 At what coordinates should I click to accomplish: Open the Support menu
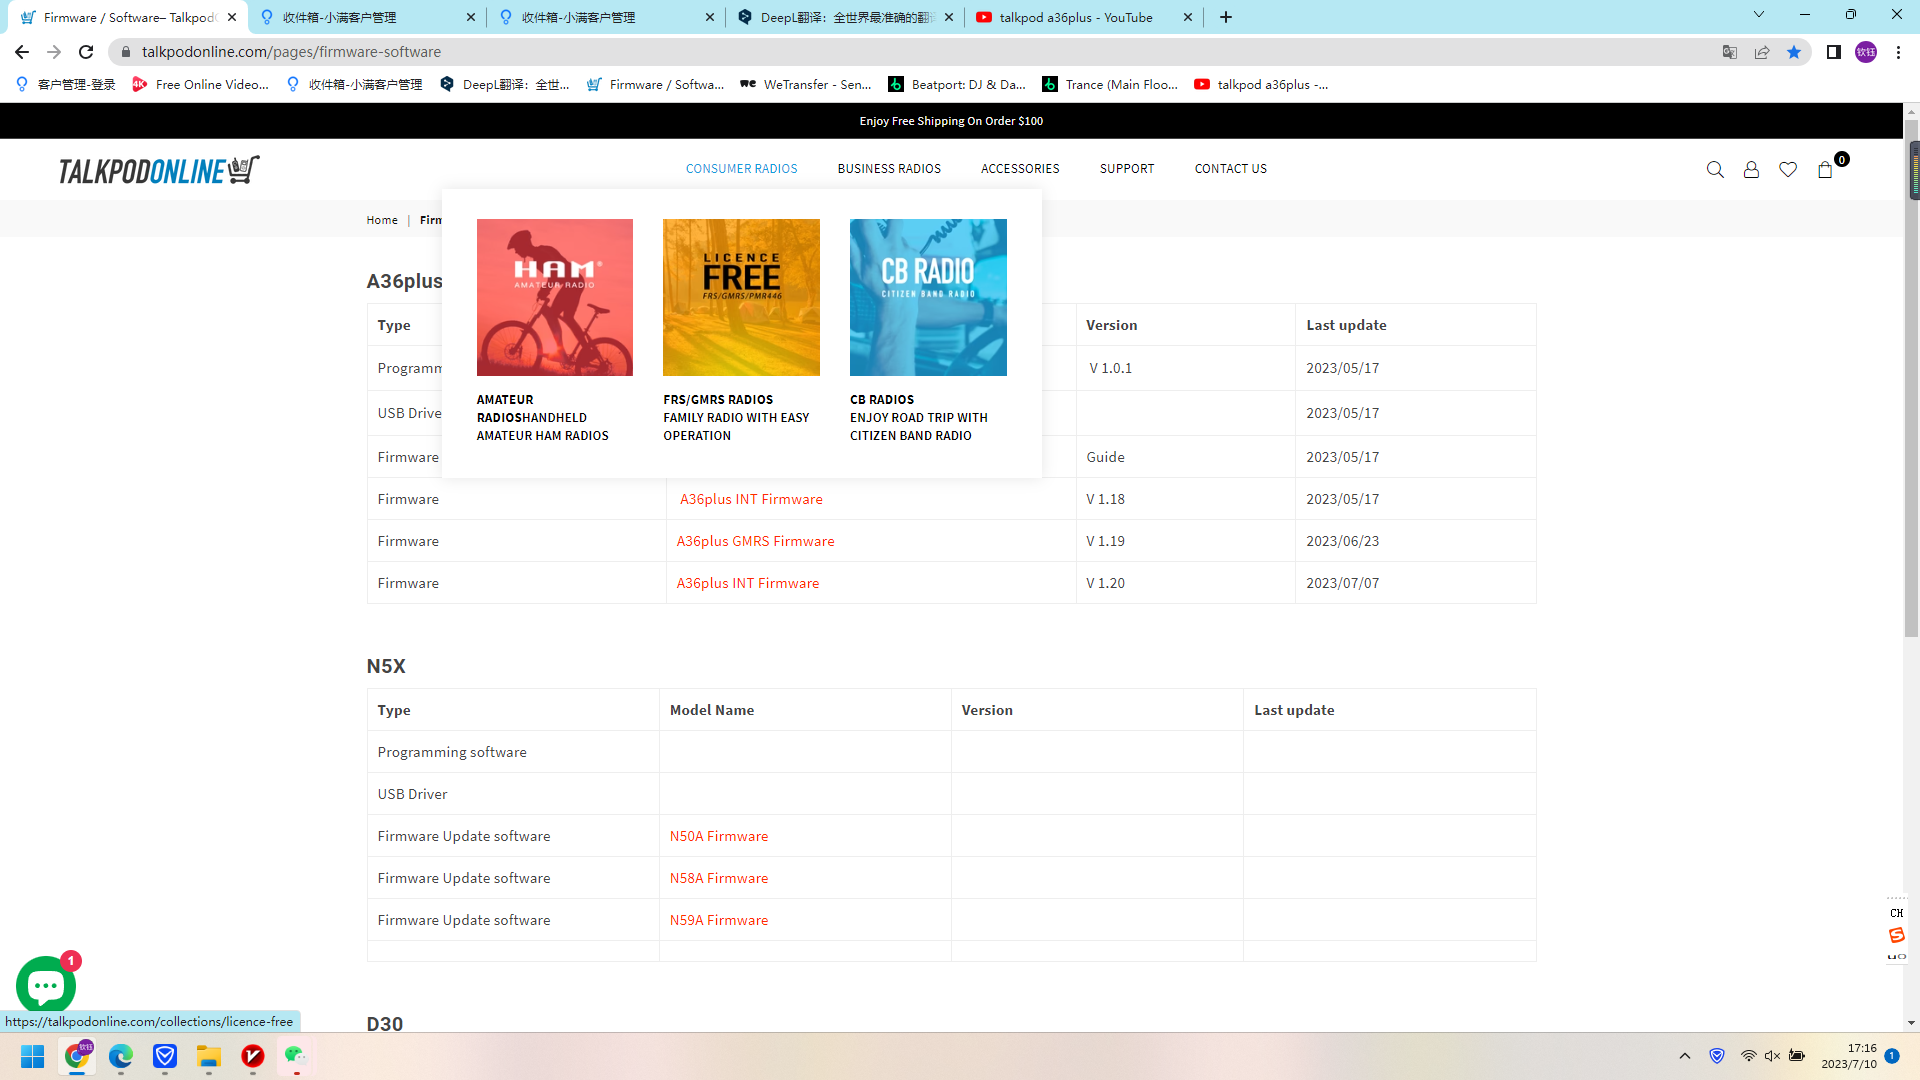point(1127,169)
